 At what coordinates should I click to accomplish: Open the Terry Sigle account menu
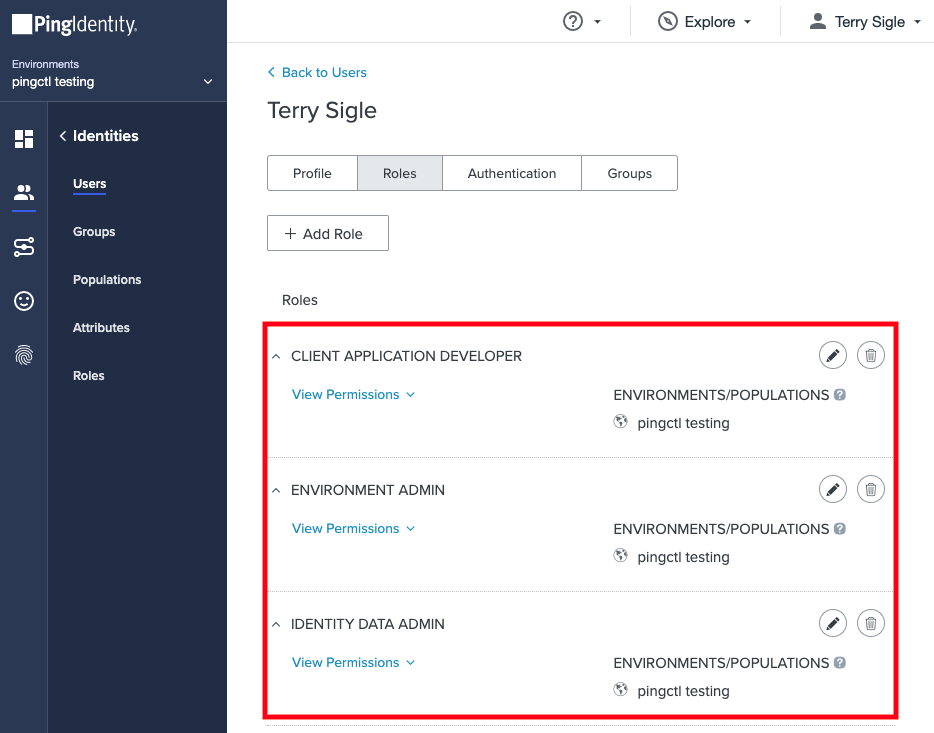[864, 21]
